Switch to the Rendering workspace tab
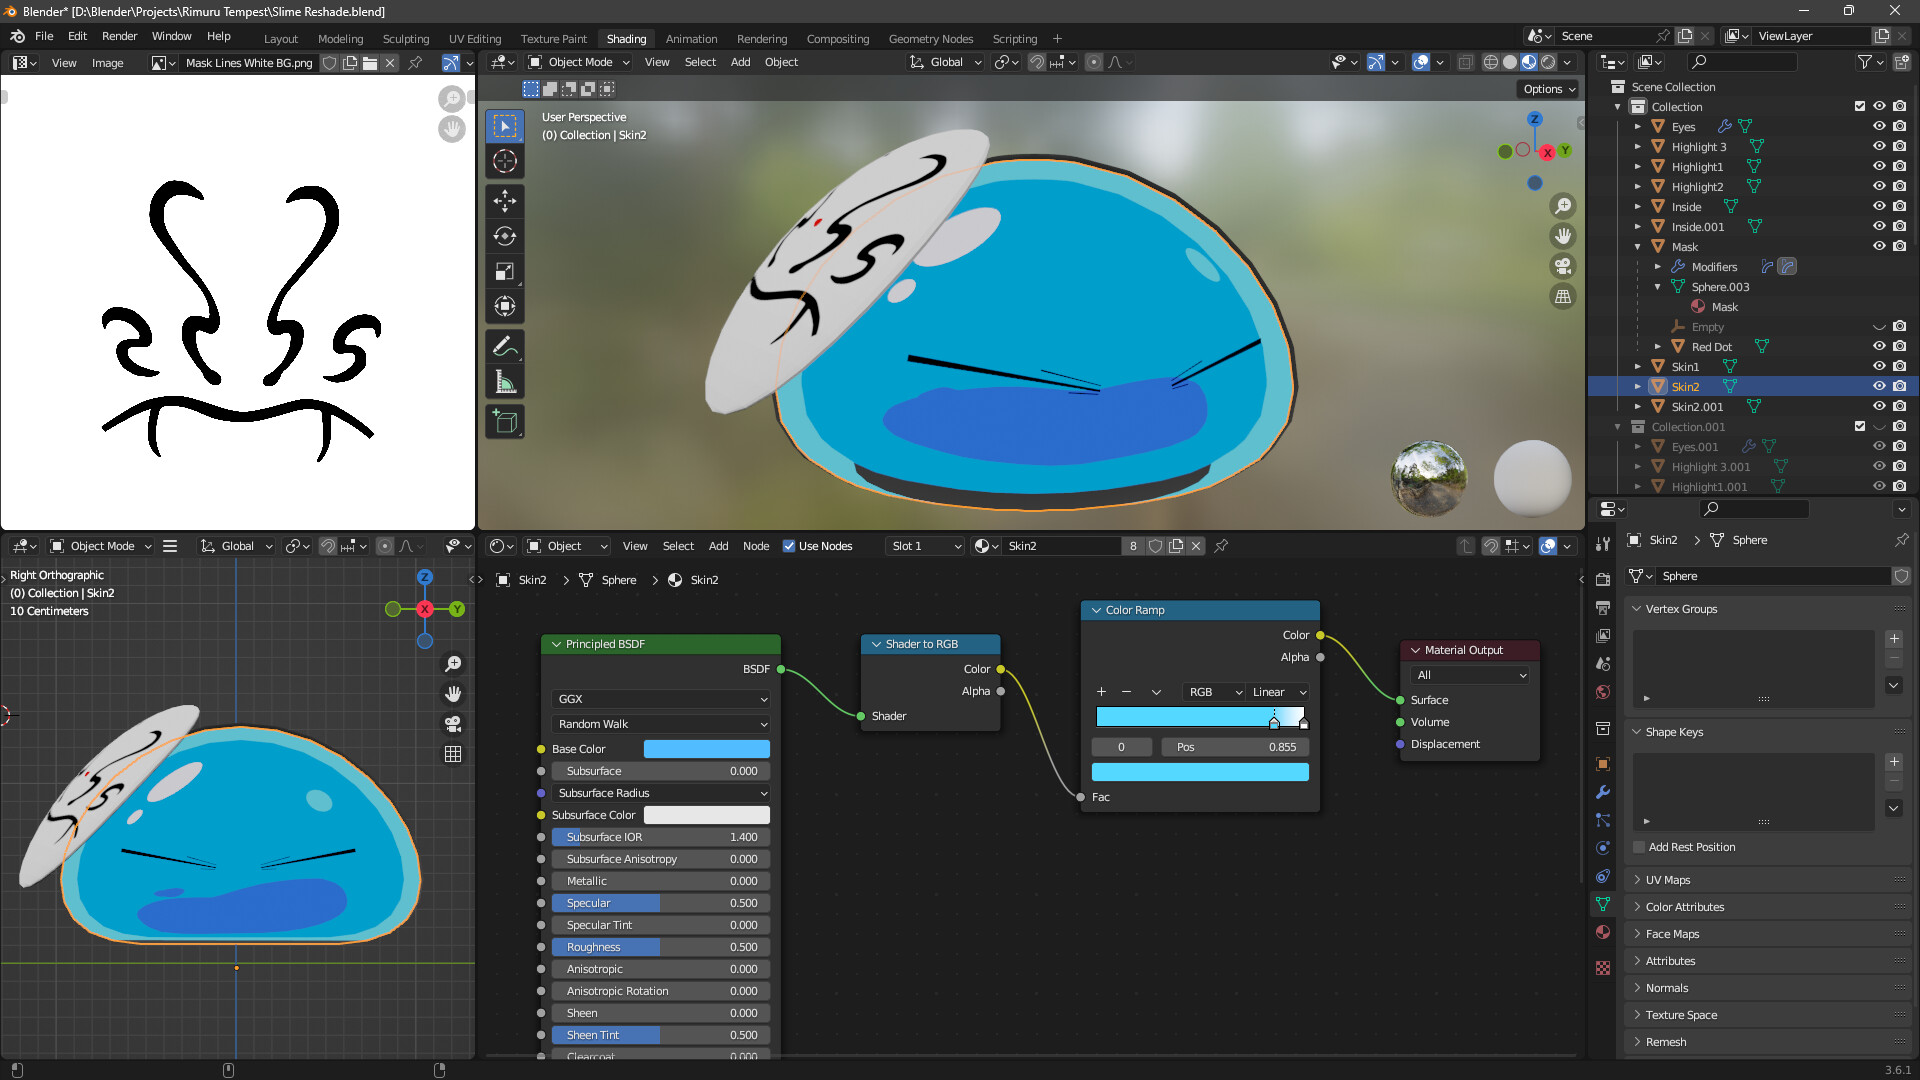Screen dimensions: 1920x1080 tap(762, 38)
